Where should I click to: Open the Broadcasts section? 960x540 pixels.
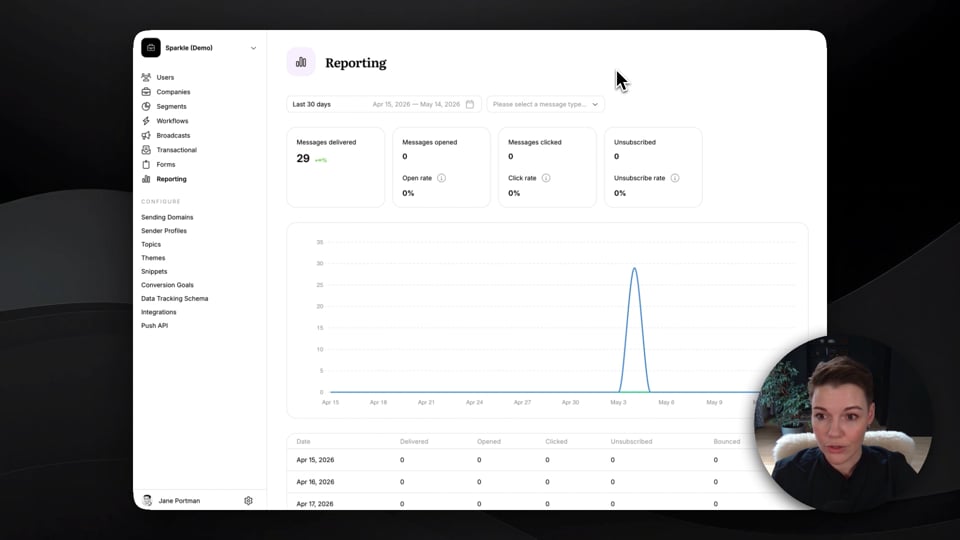click(x=173, y=135)
